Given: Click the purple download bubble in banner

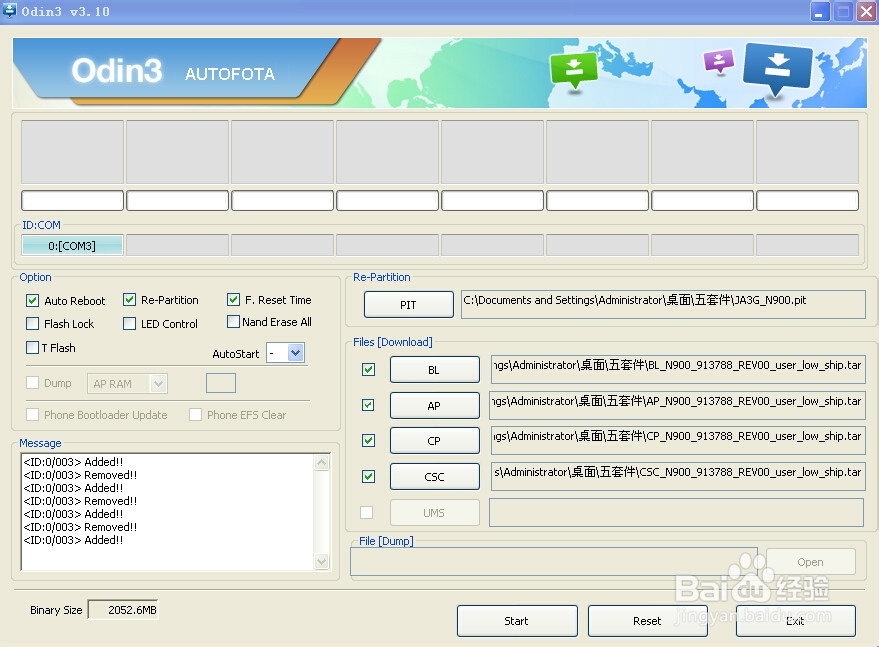Looking at the screenshot, I should [x=719, y=61].
